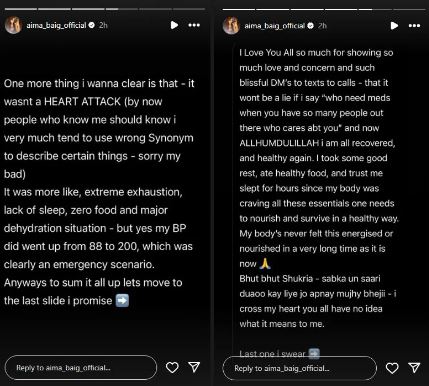Jump to first progress segment left story

pos(20,9)
